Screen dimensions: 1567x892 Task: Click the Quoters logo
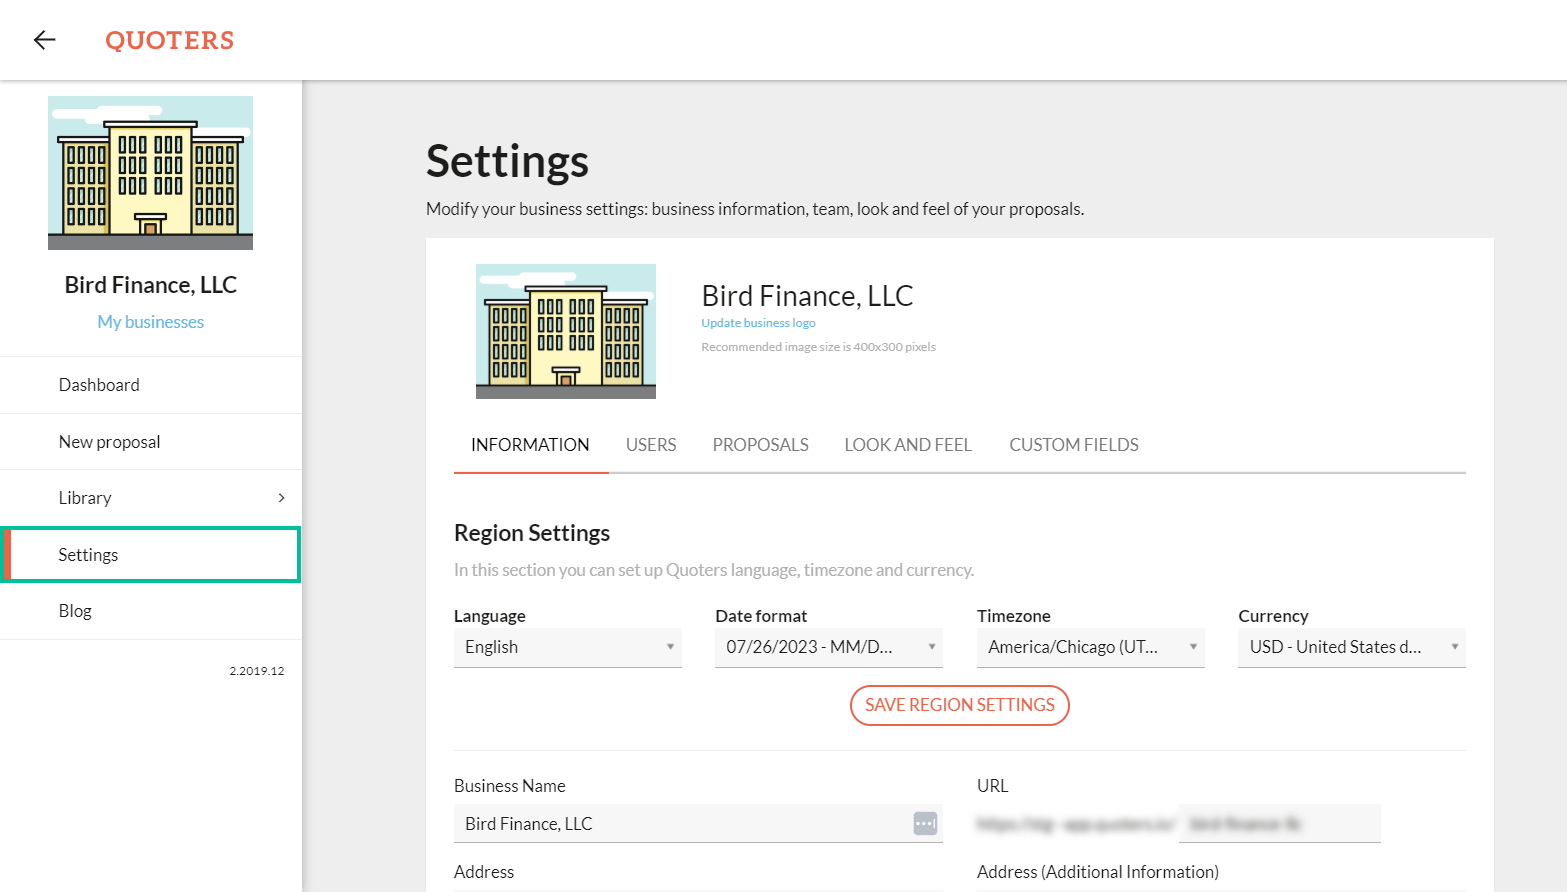coord(170,40)
